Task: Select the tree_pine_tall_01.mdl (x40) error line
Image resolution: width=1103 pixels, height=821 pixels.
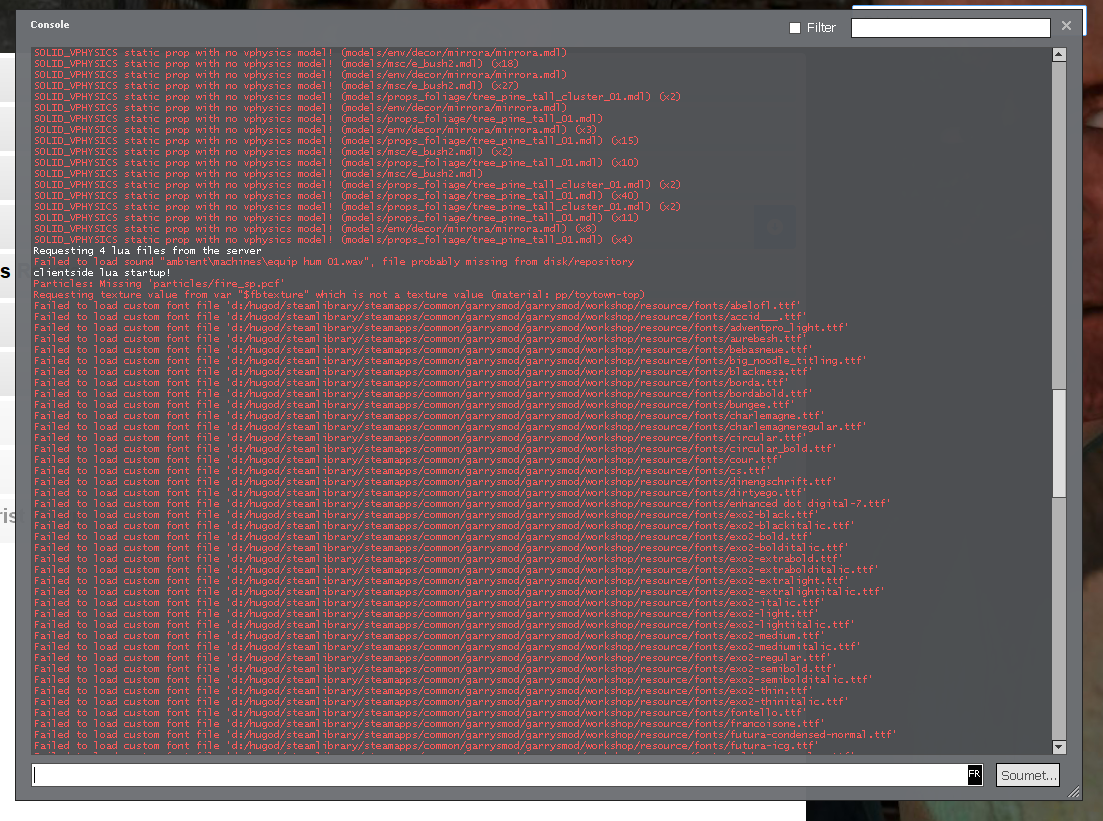Action: 336,196
